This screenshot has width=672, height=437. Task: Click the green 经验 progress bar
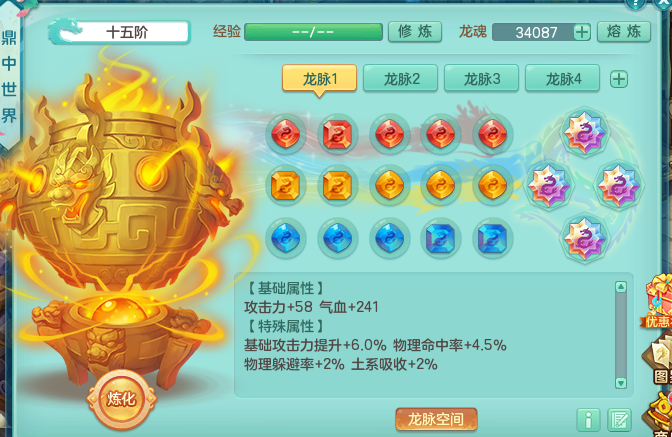[x=313, y=32]
